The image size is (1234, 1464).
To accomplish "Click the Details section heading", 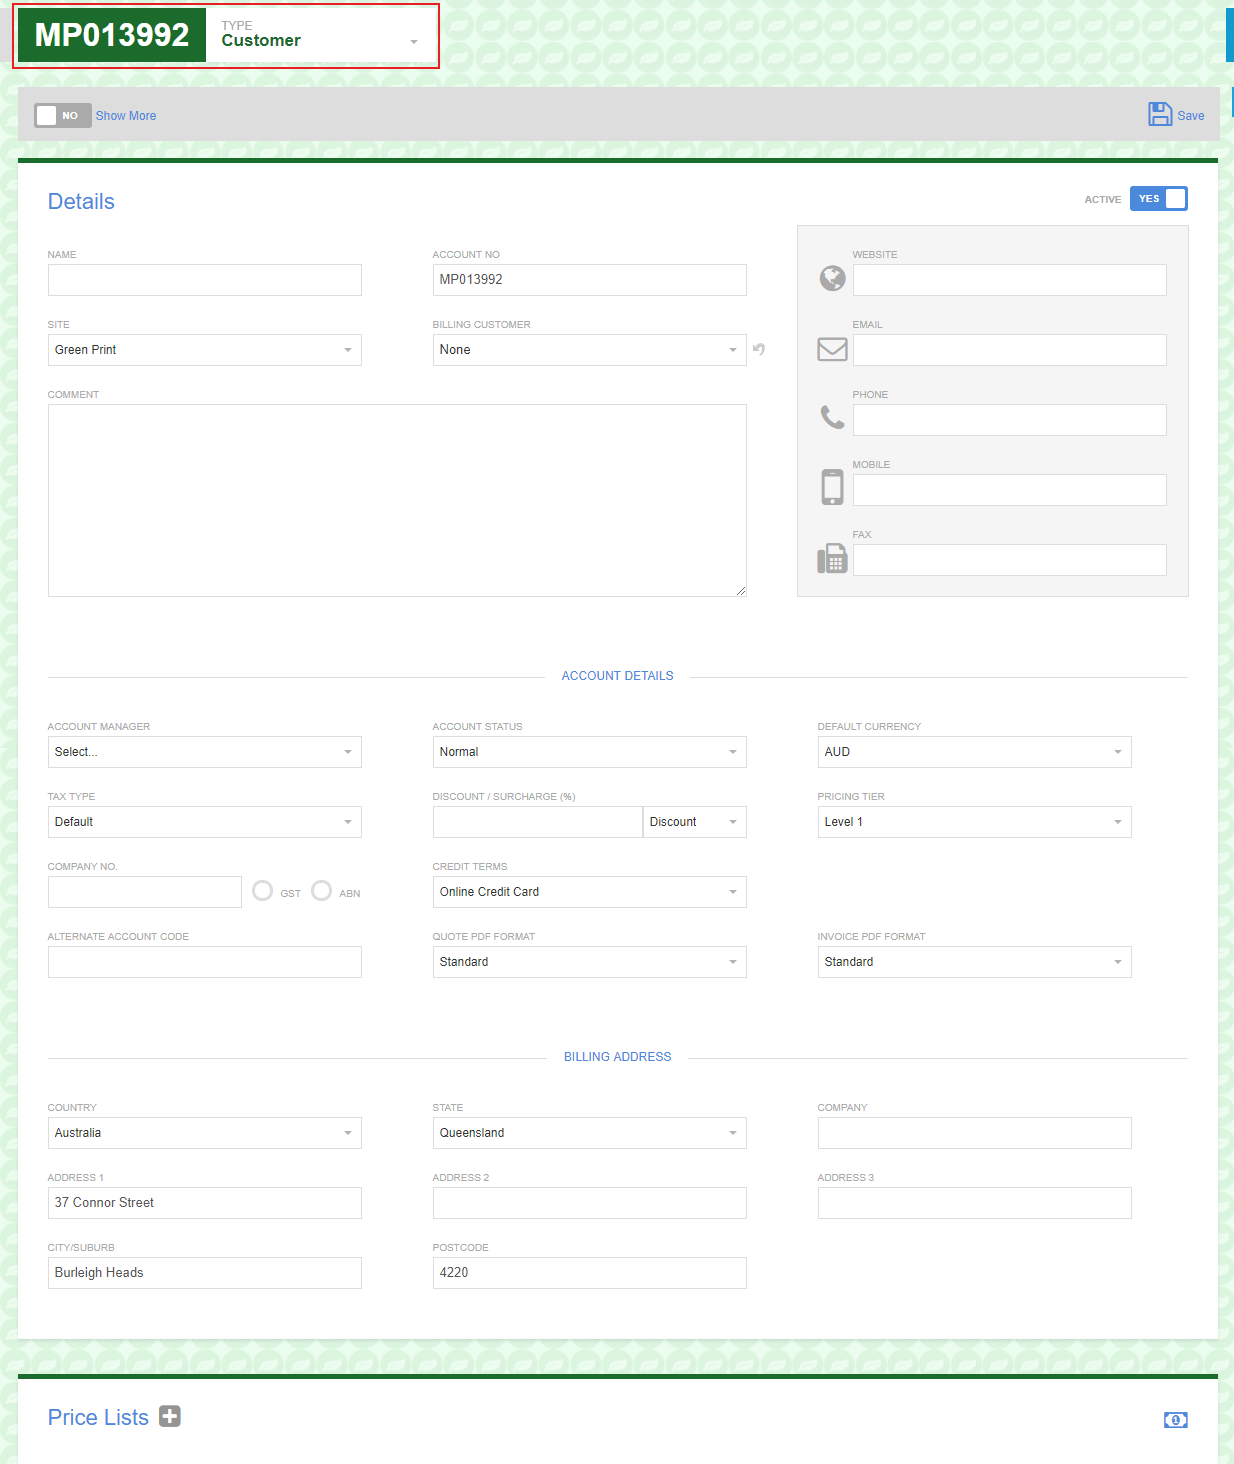I will 81,201.
